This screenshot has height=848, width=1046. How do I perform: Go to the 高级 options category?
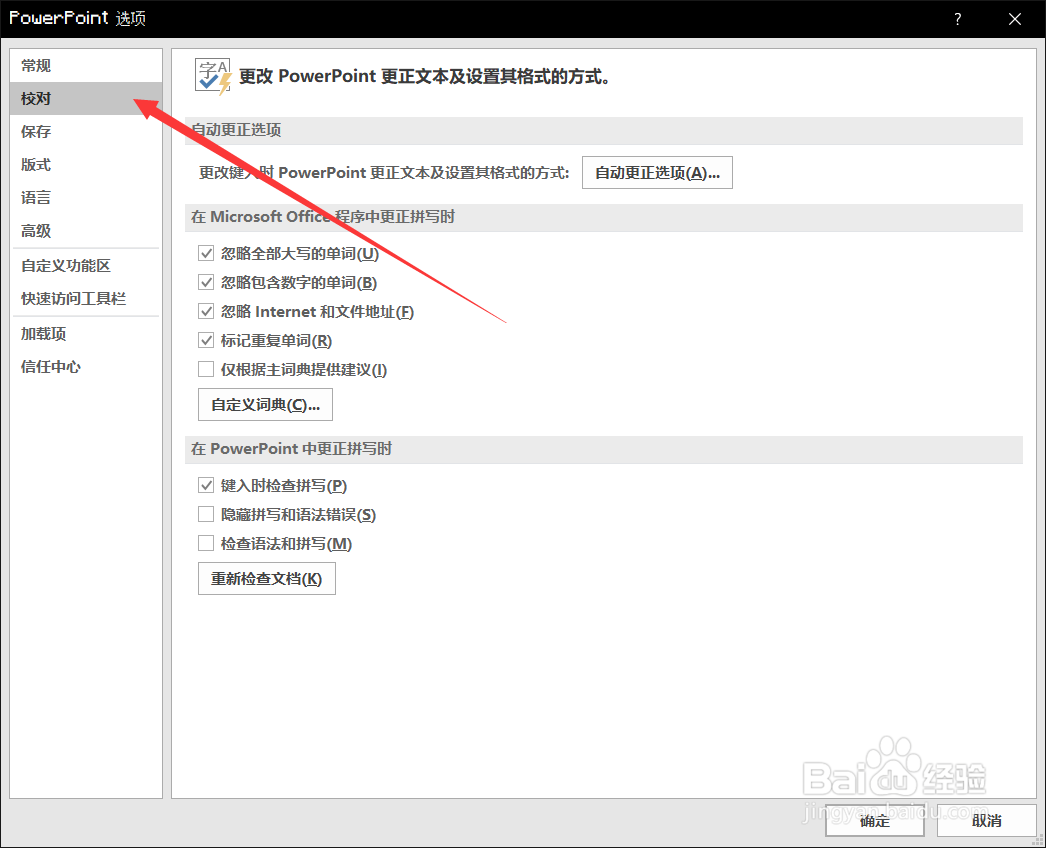pyautogui.click(x=86, y=231)
